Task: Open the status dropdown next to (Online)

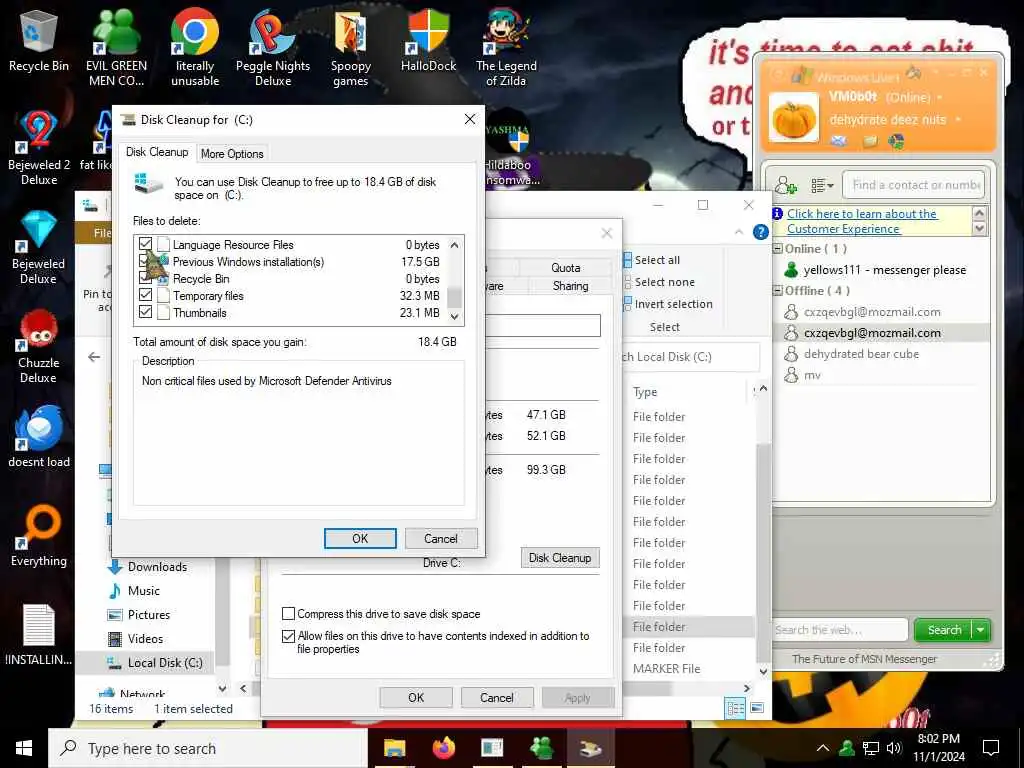Action: tap(940, 98)
